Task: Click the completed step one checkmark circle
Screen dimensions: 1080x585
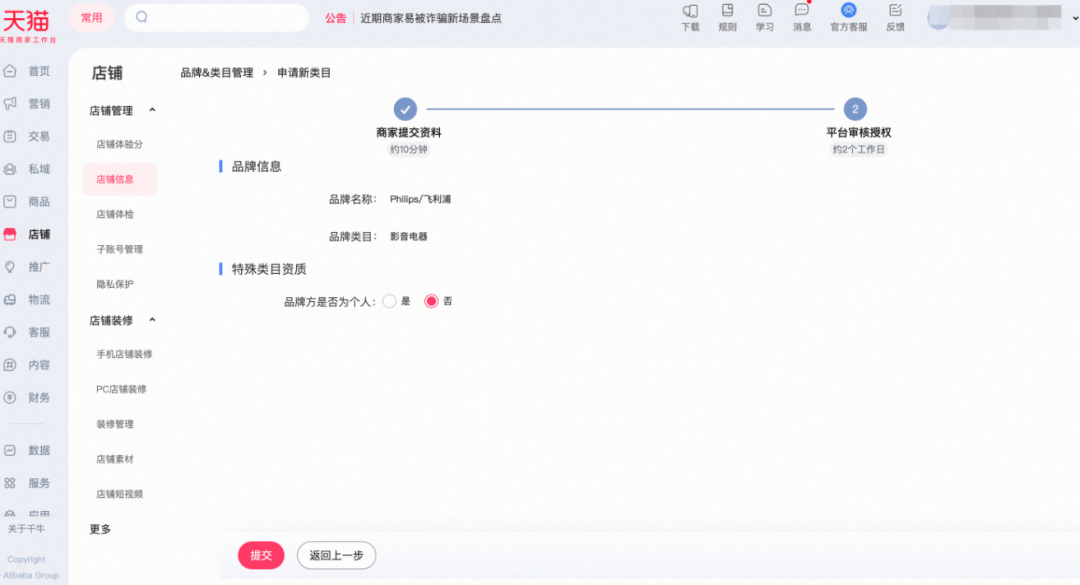Action: pos(405,109)
